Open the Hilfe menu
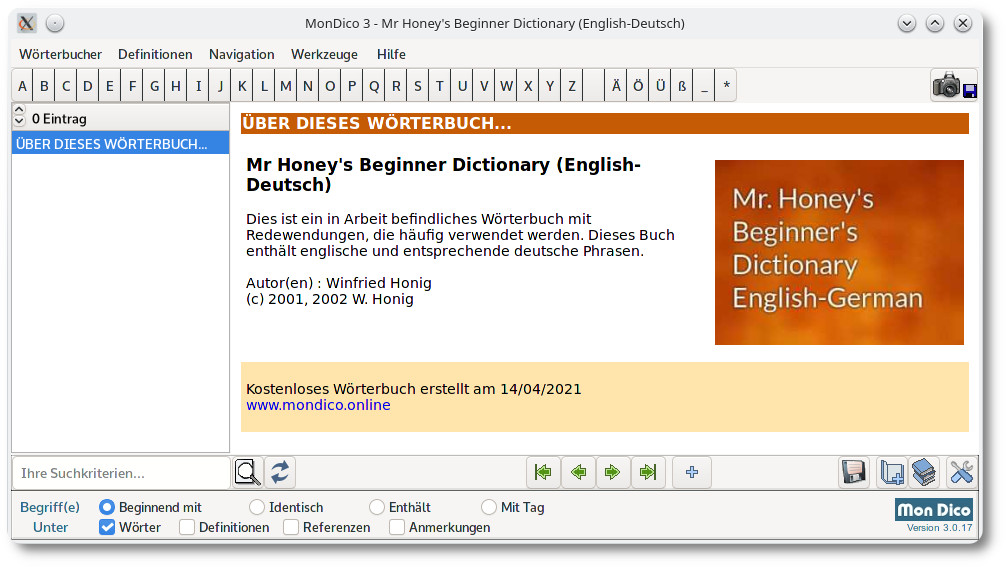The width and height of the screenshot is (1006, 567). tap(391, 55)
